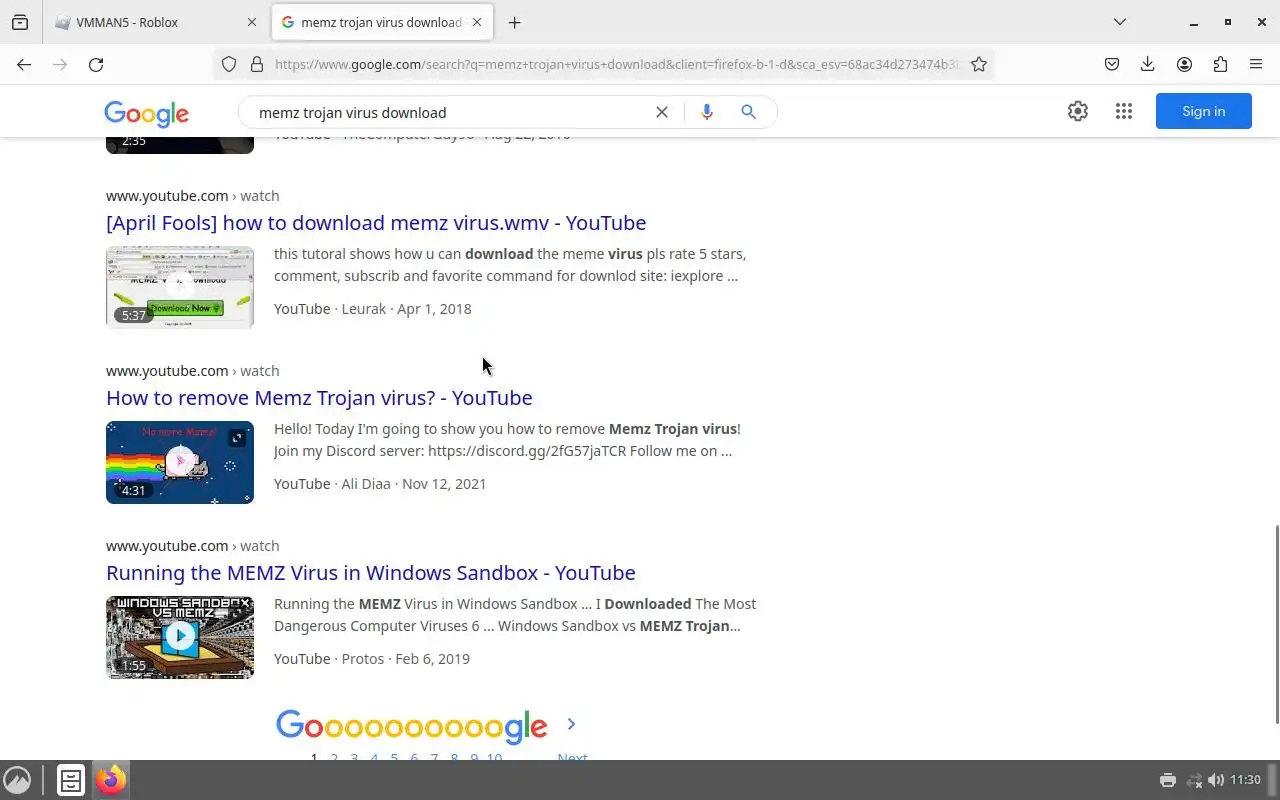Open volume control tray icon
1280x800 pixels.
point(1216,780)
